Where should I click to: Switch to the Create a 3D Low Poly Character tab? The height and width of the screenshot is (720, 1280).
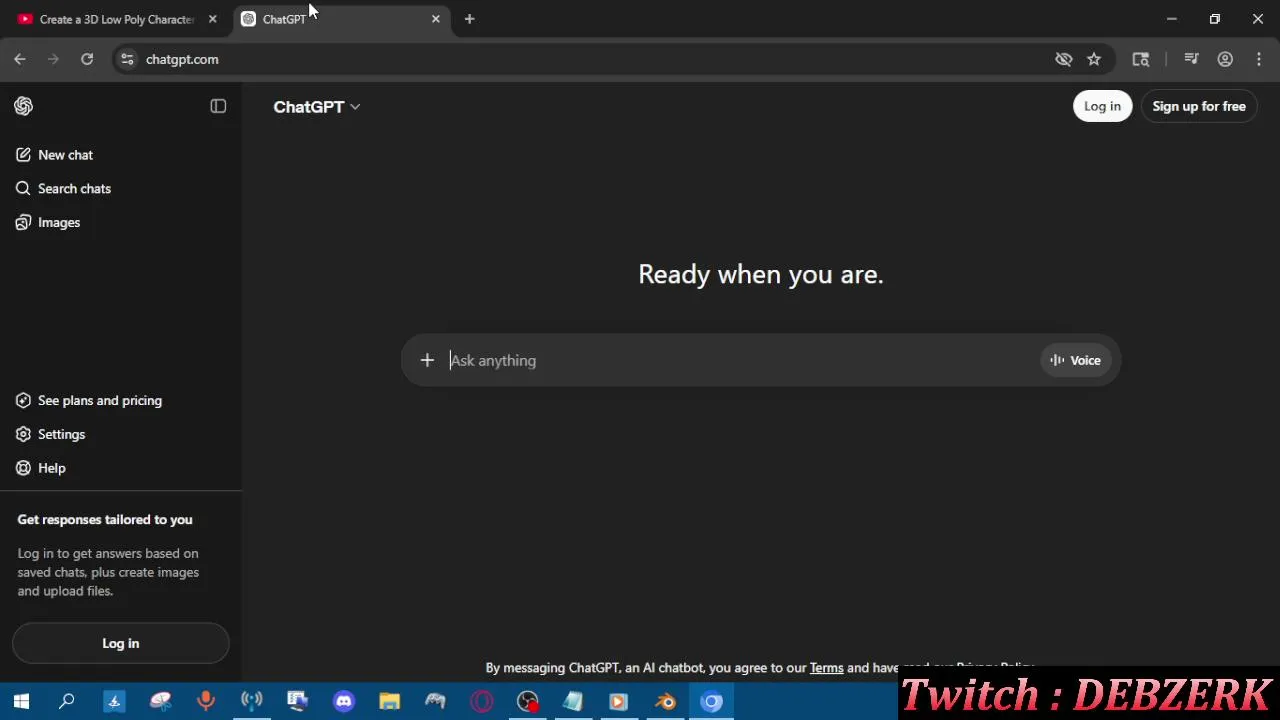coord(115,19)
